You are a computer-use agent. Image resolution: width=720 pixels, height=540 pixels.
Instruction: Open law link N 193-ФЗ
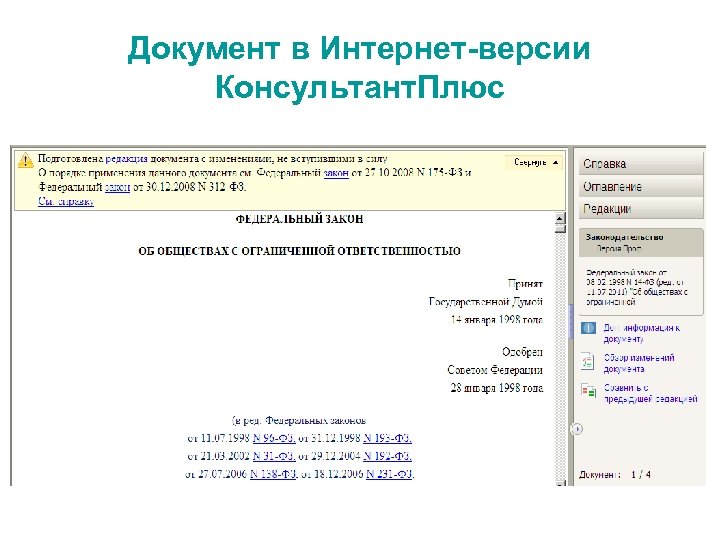(x=387, y=438)
